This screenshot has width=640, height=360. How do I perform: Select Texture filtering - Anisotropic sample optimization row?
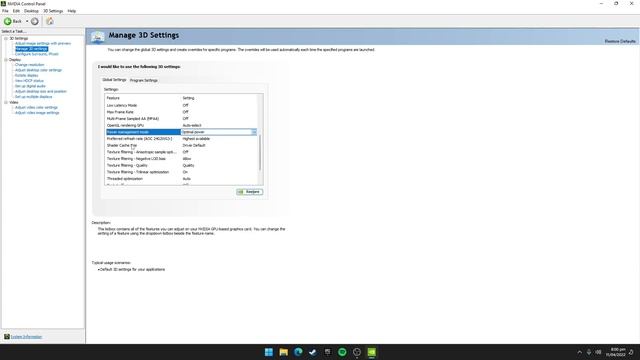182,152
